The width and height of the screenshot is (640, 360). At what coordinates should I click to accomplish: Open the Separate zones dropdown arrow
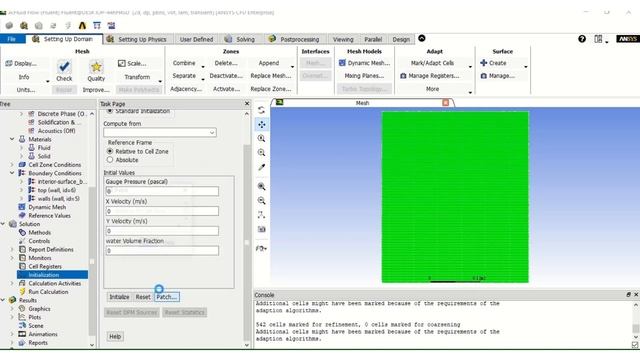click(x=202, y=79)
